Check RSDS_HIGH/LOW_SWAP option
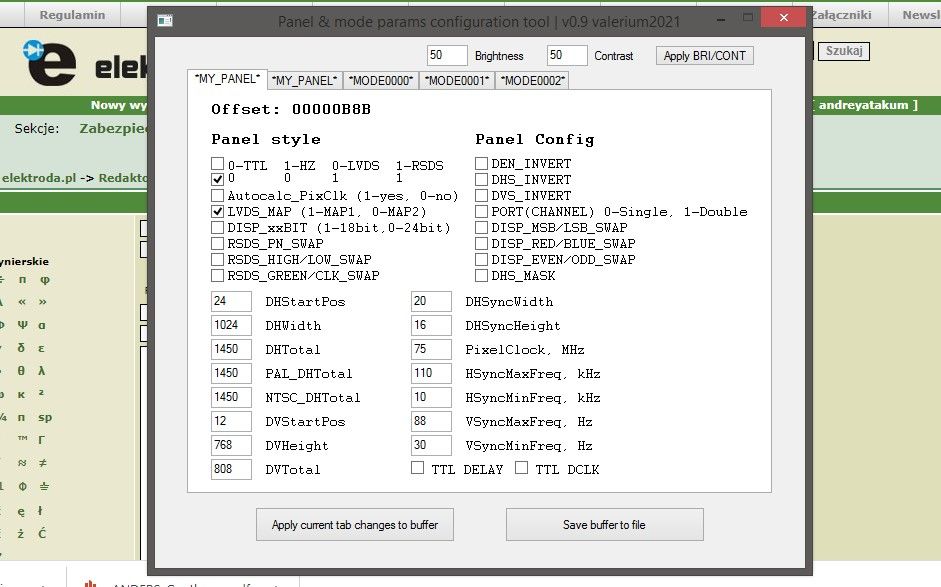This screenshot has height=587, width=941. (217, 259)
